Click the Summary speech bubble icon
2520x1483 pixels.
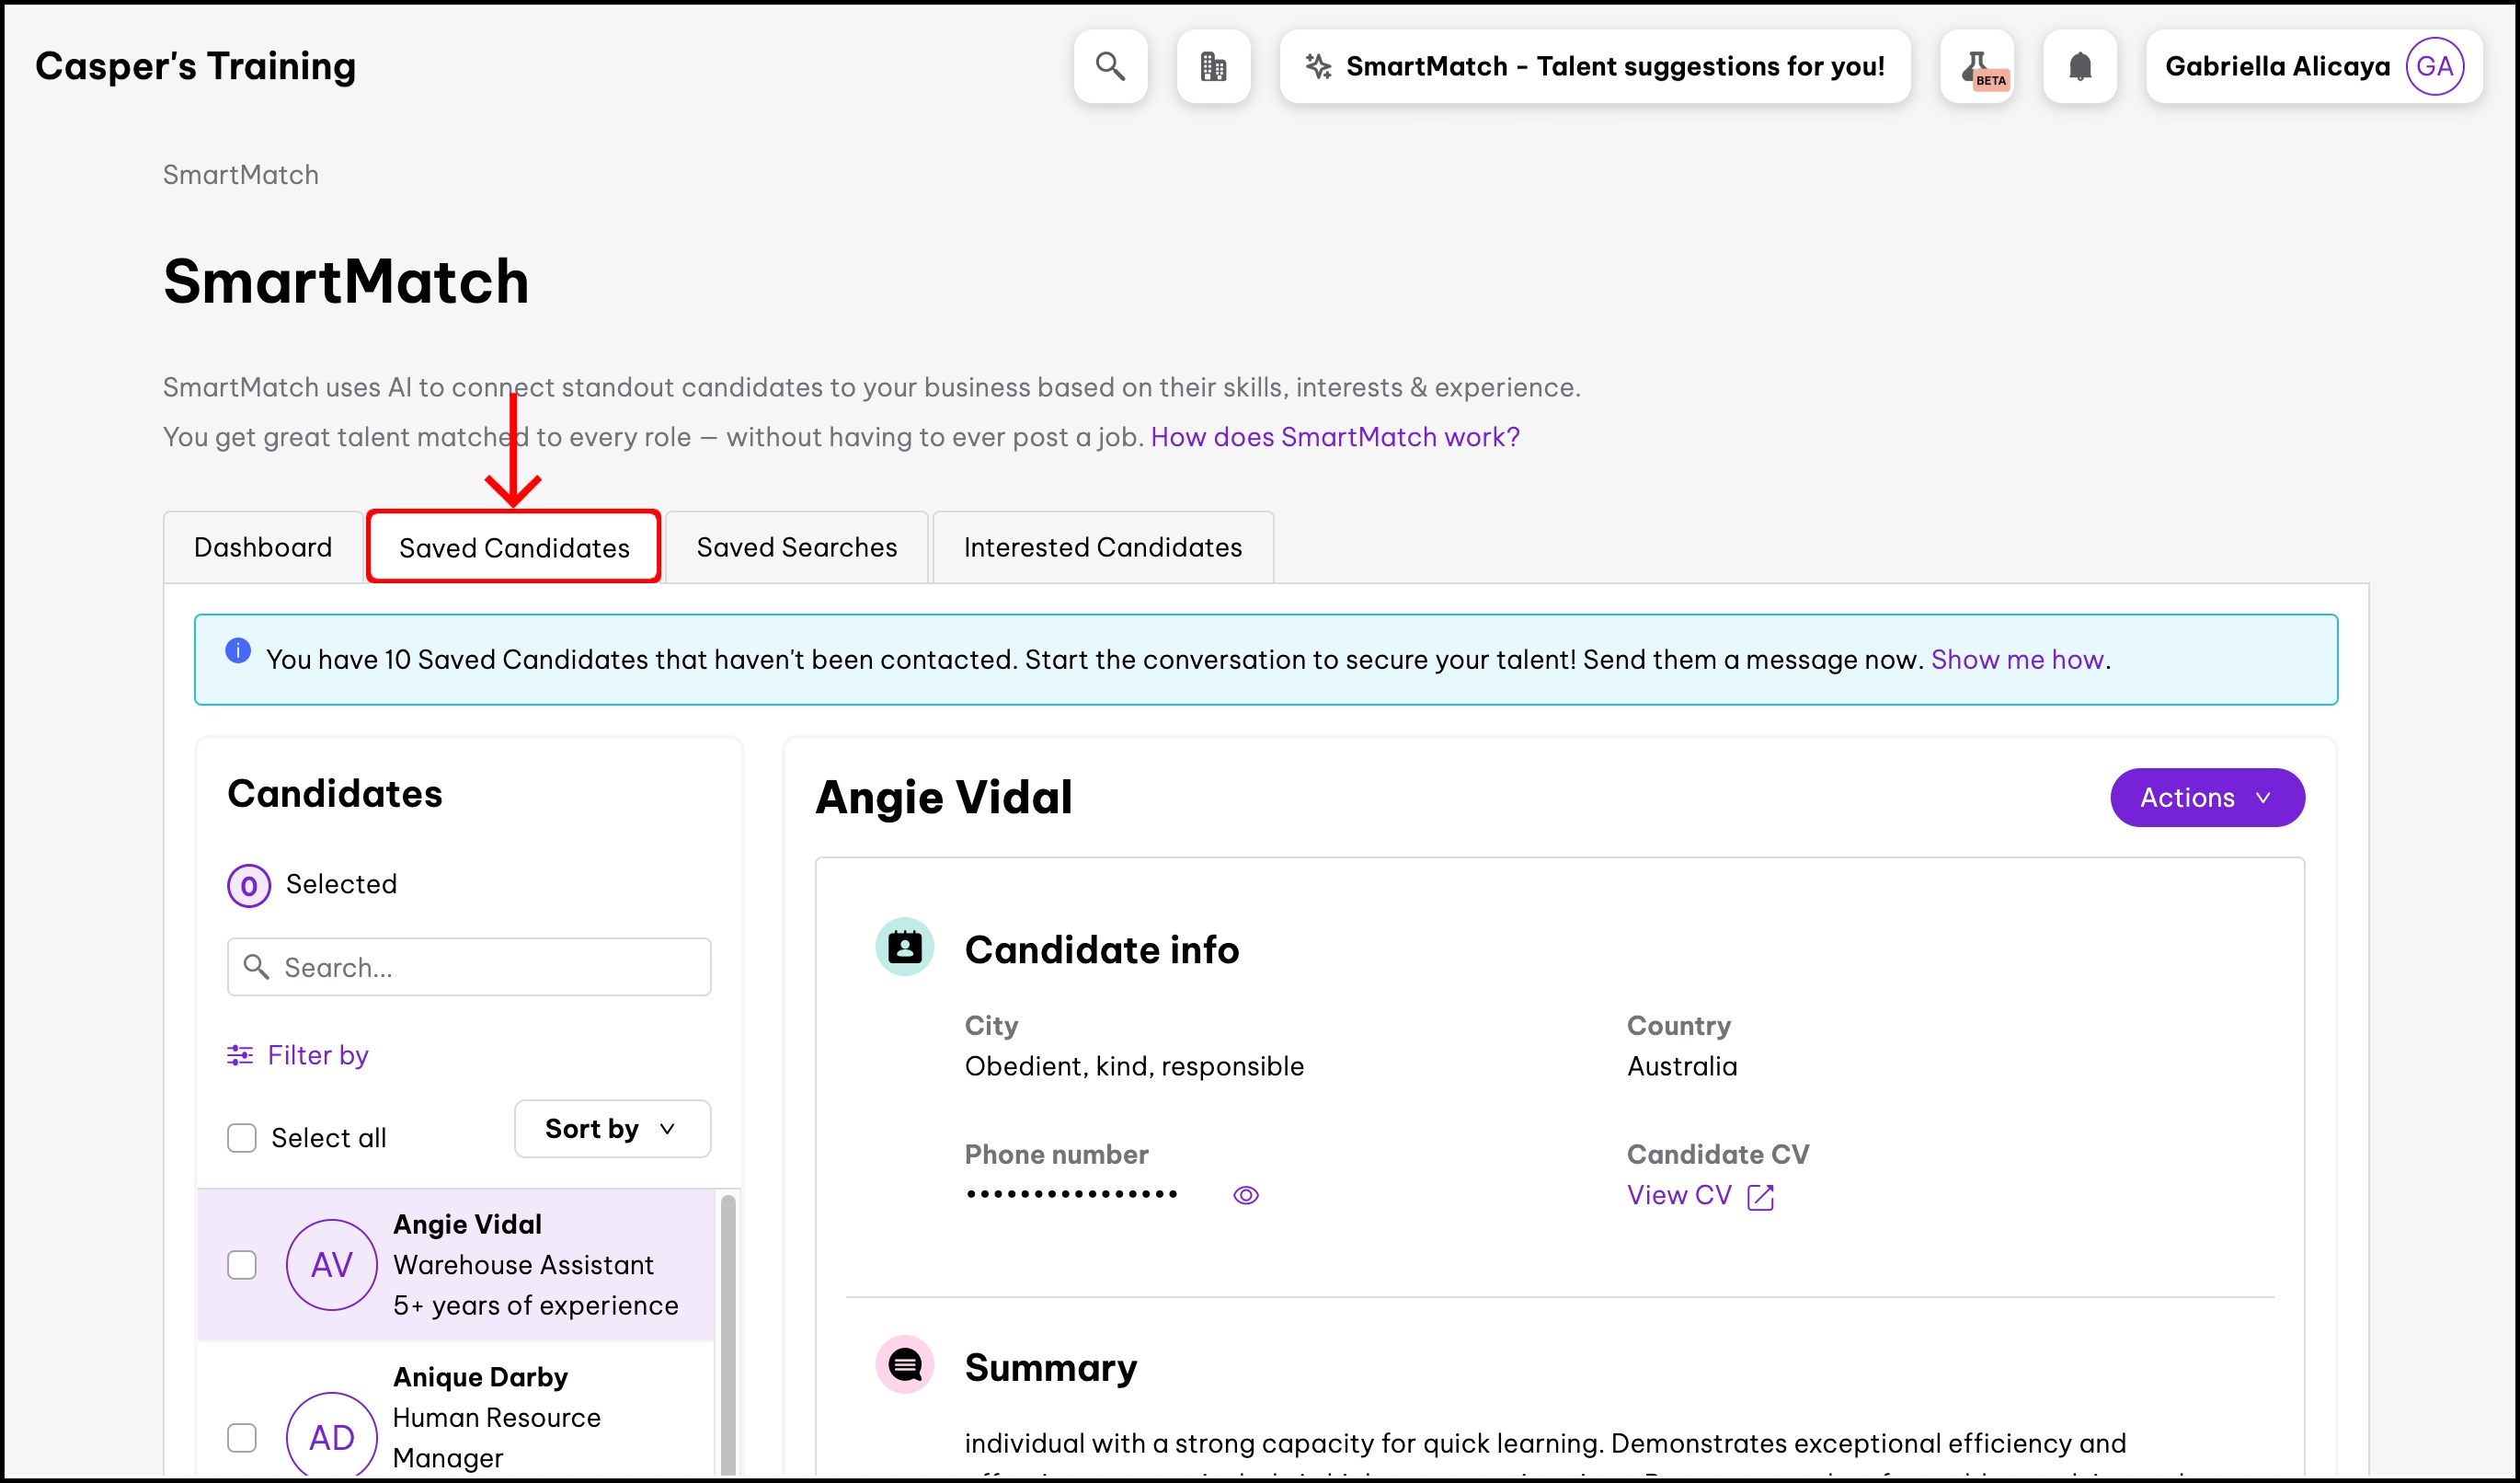905,1364
